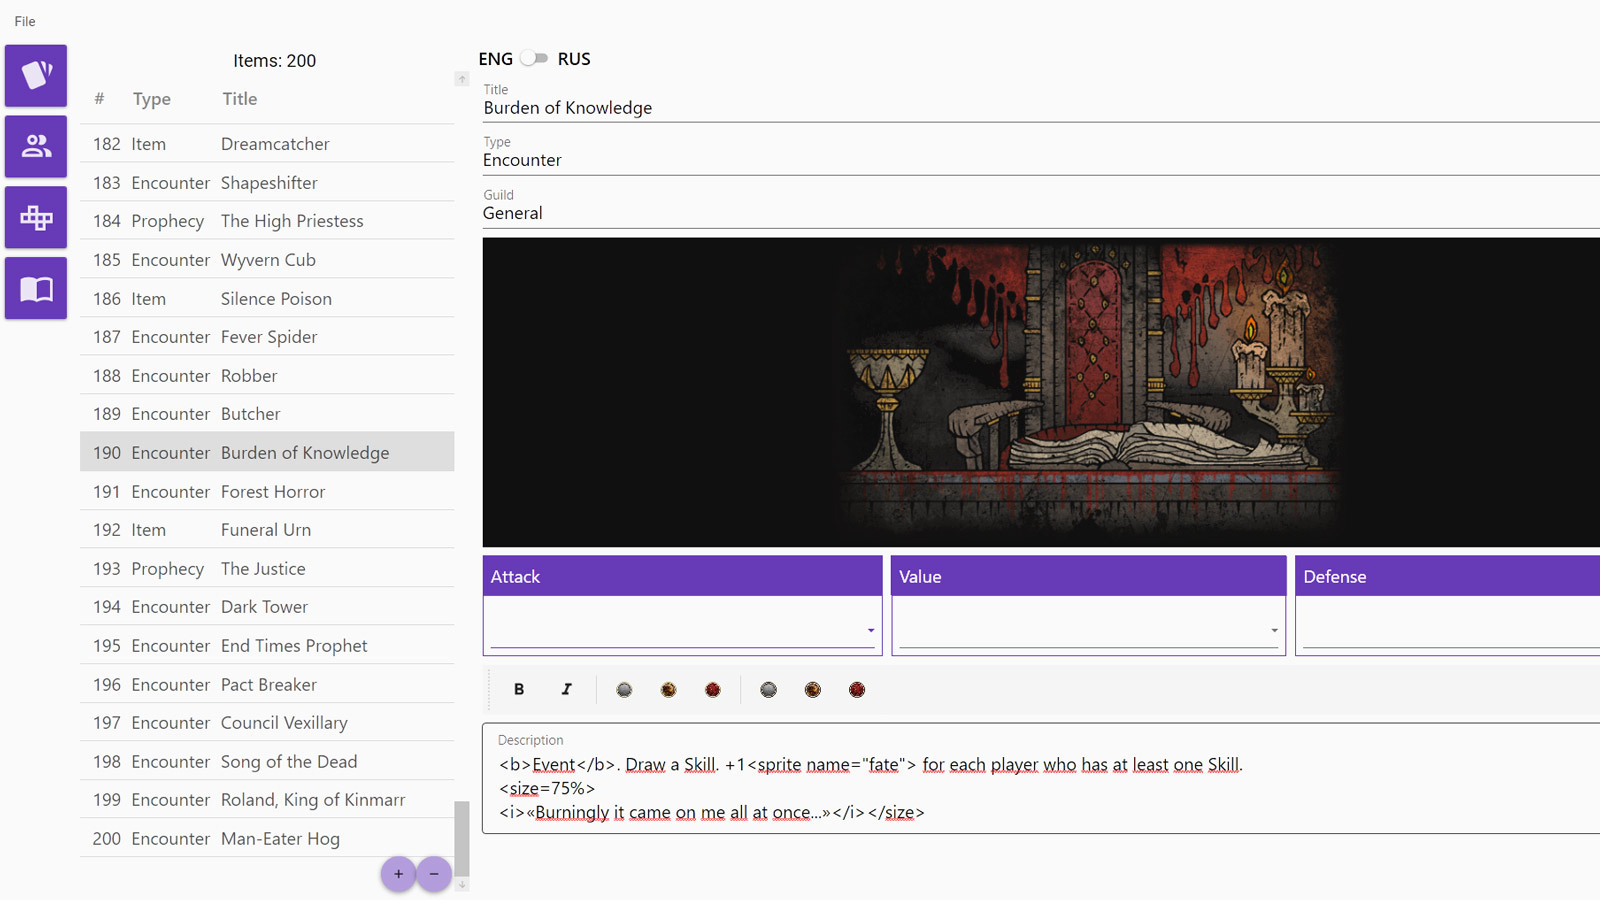Select the Forest Horror encounter row

[267, 491]
